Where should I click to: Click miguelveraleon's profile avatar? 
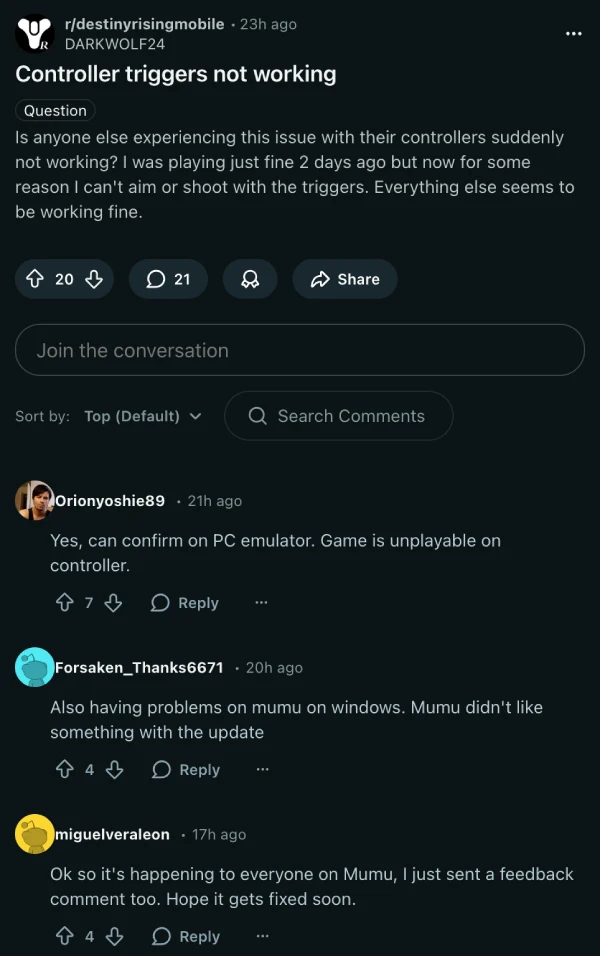pyautogui.click(x=33, y=834)
